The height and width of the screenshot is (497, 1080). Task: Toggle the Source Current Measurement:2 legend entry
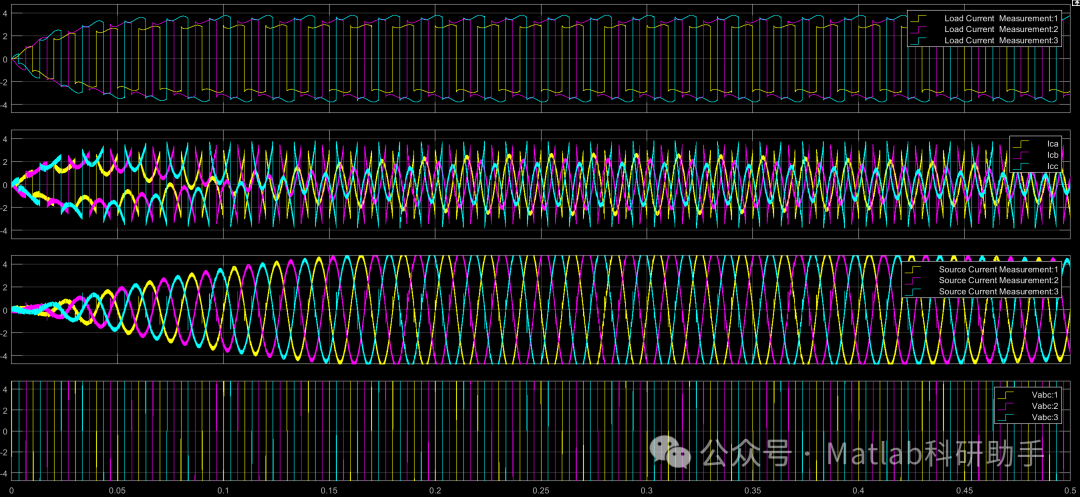[983, 280]
